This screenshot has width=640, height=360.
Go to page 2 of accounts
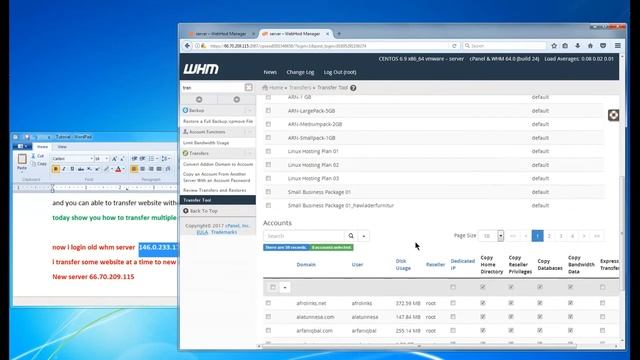click(x=549, y=236)
